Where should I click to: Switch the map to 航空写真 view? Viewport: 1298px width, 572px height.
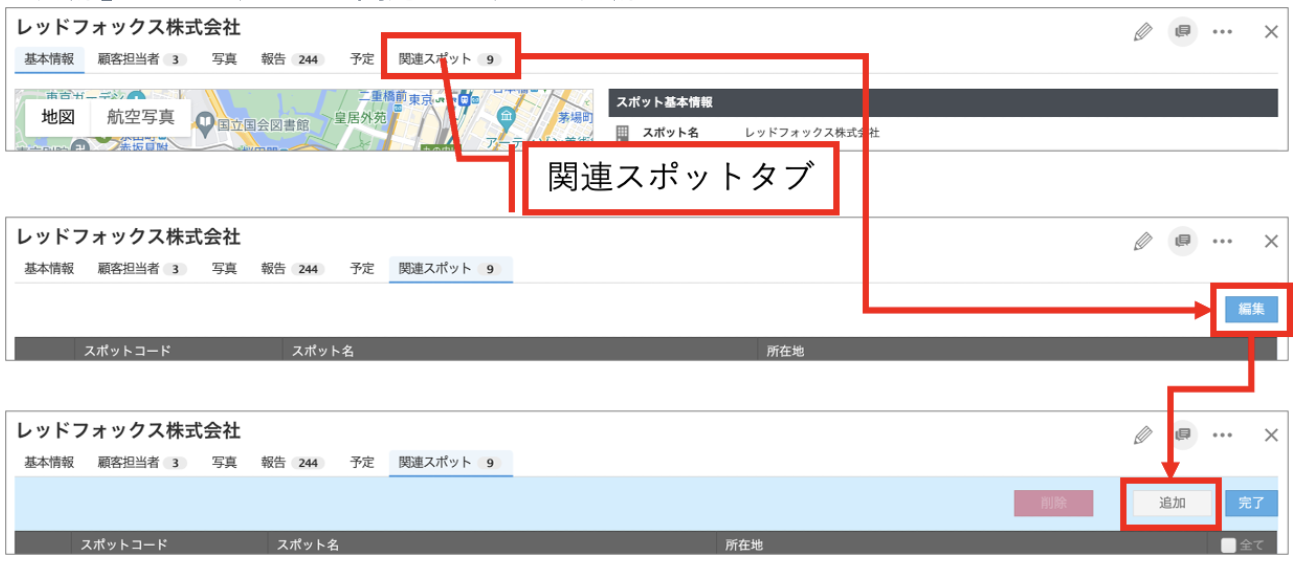tap(141, 117)
